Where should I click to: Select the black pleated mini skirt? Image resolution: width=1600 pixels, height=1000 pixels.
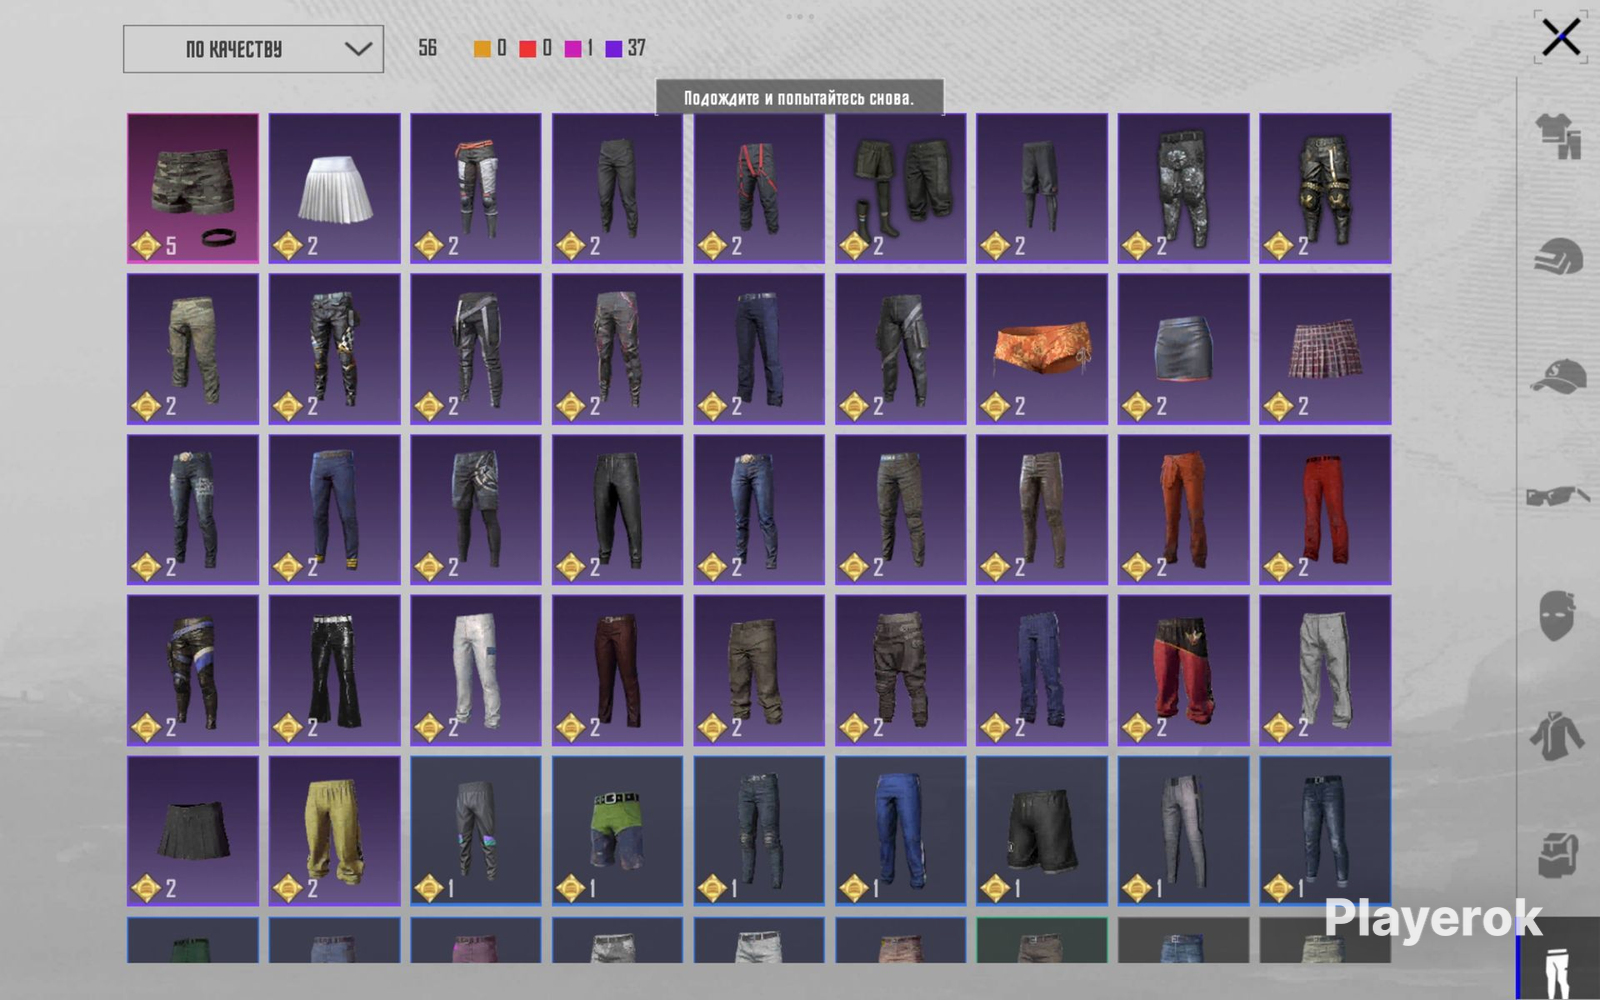(x=193, y=831)
